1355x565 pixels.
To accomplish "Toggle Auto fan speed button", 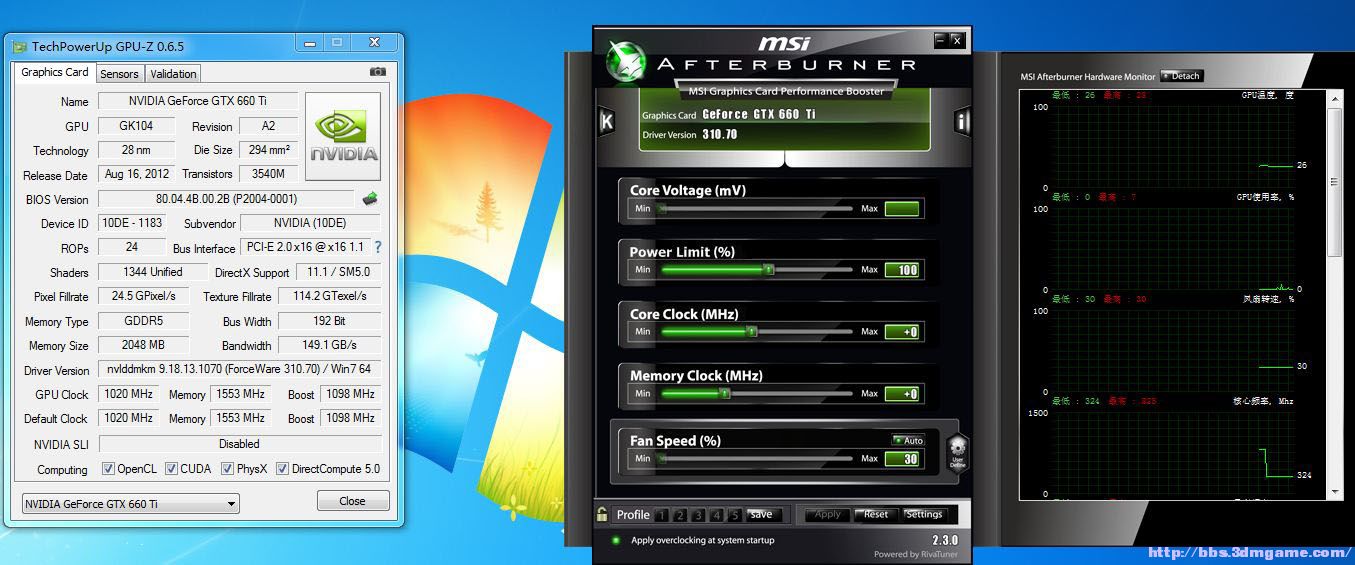I will (x=909, y=440).
